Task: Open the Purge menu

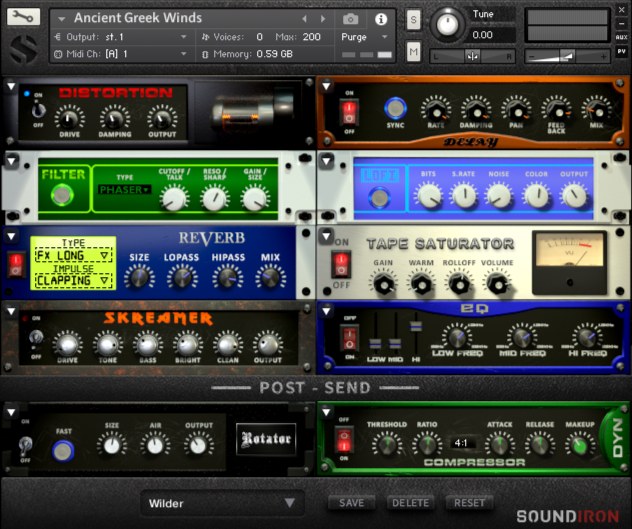Action: (364, 37)
